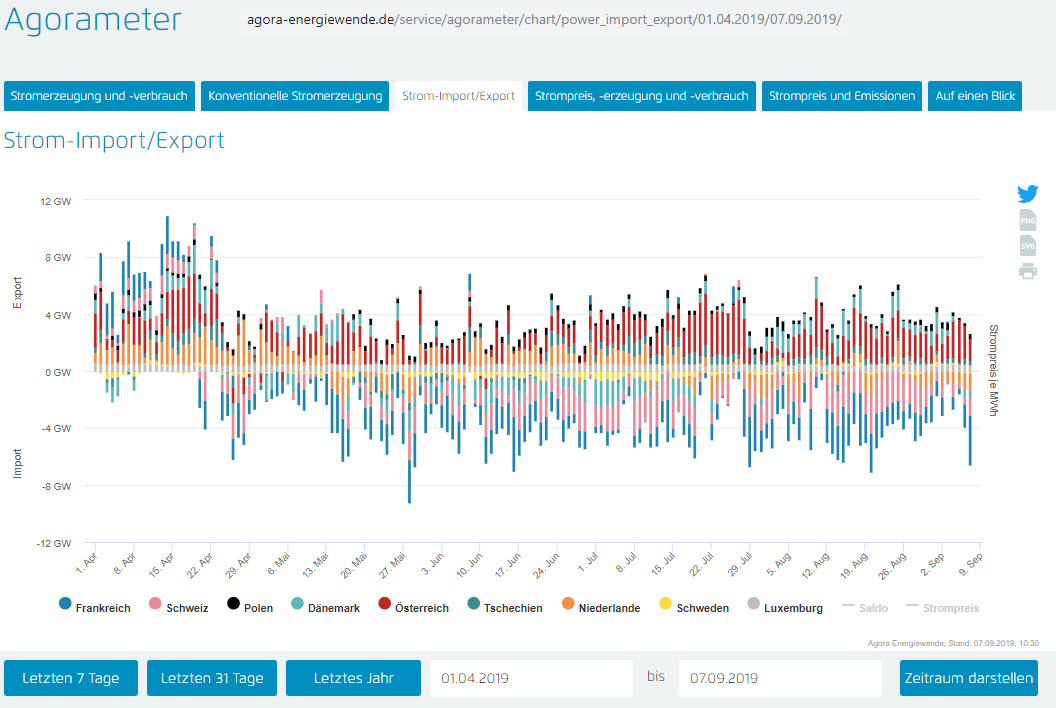The image size is (1056, 708).
Task: Switch to the Stromerzeugung und -verbrauch tab
Action: click(x=99, y=97)
